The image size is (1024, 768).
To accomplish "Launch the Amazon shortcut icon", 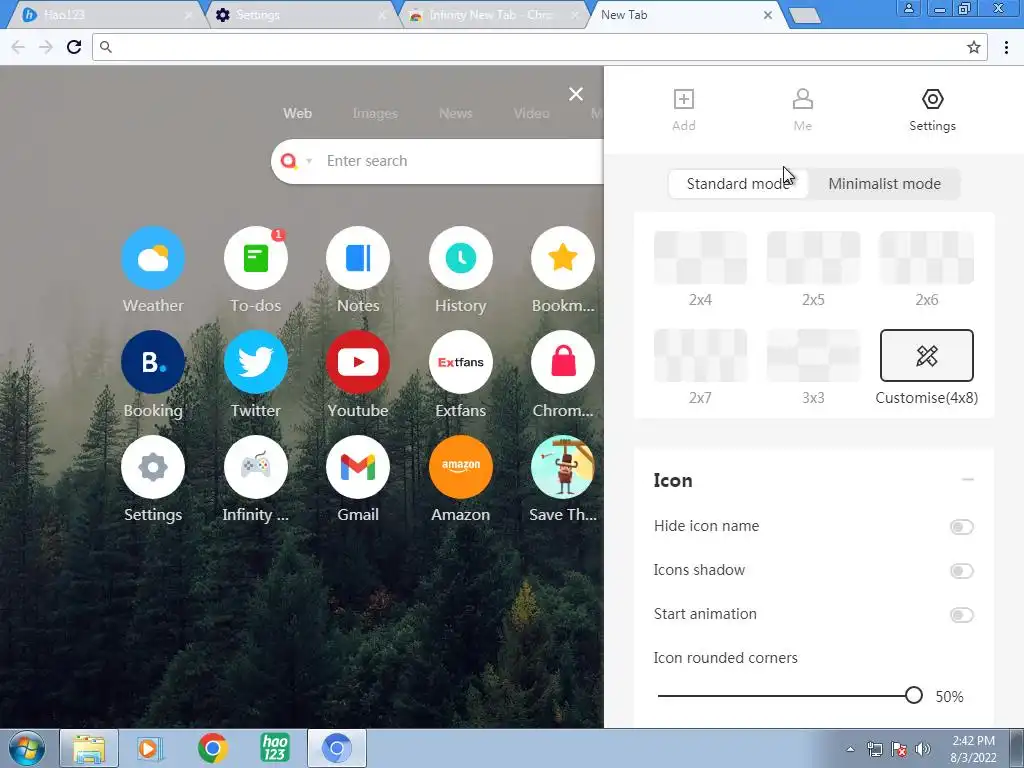I will [460, 467].
